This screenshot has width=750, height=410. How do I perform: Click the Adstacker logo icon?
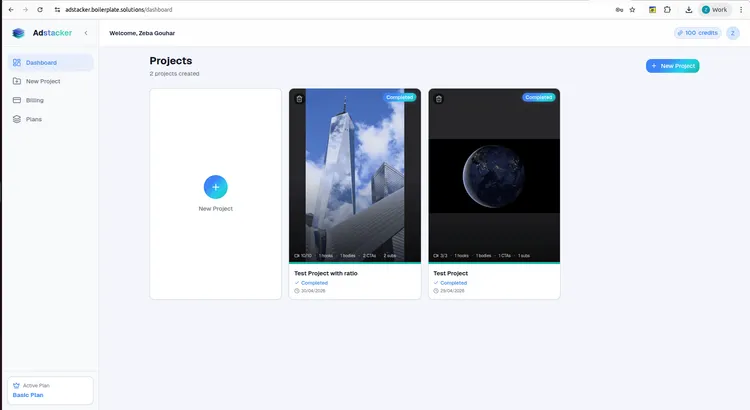click(18, 33)
